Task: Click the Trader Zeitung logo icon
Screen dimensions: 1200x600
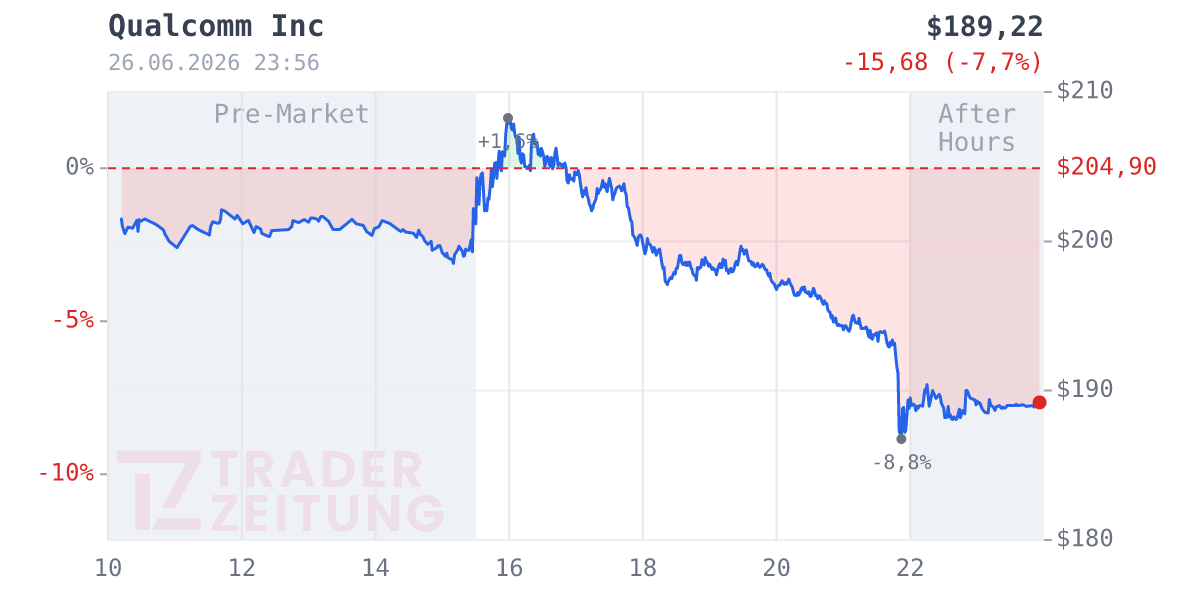Action: click(x=158, y=490)
